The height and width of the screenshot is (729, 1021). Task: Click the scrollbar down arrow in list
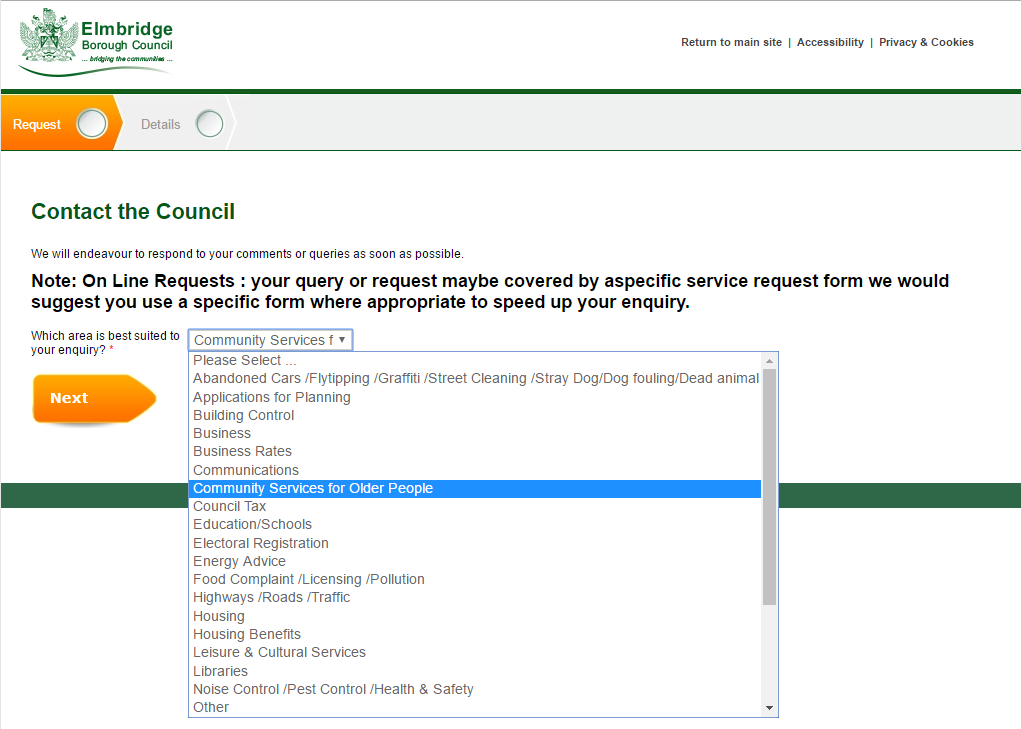(769, 708)
